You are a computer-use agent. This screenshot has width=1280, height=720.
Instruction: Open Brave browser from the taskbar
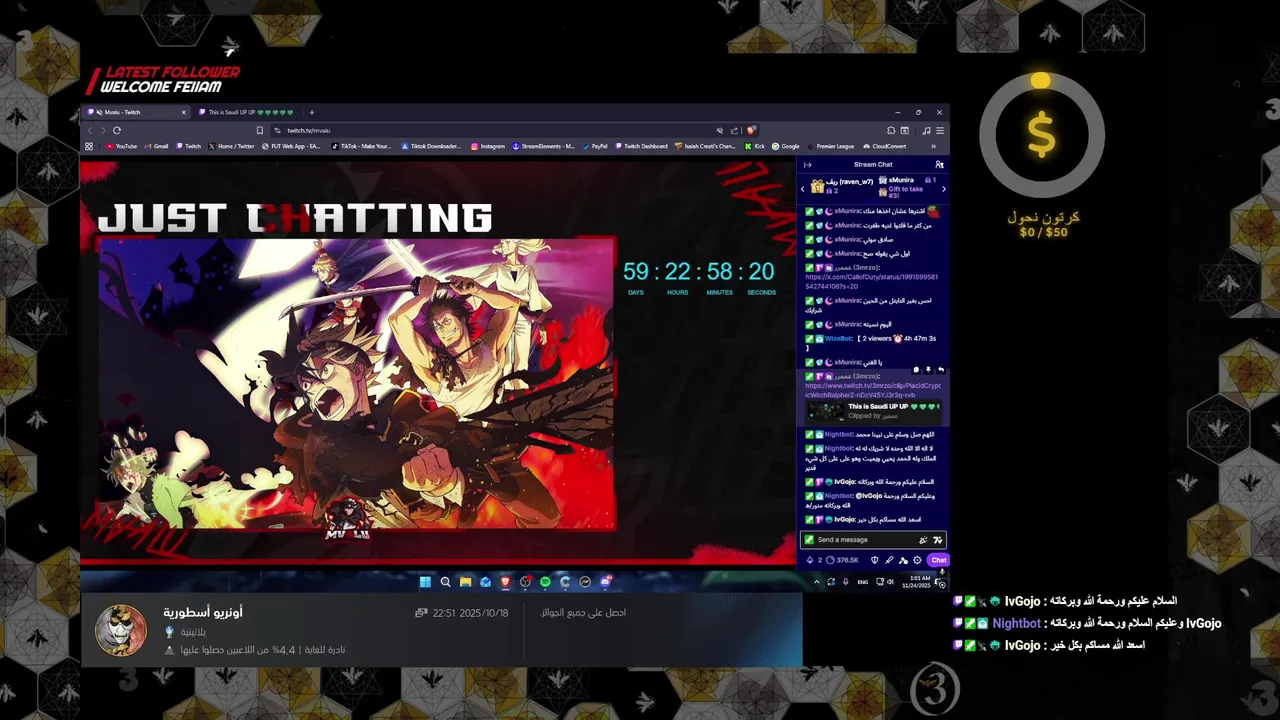[505, 582]
